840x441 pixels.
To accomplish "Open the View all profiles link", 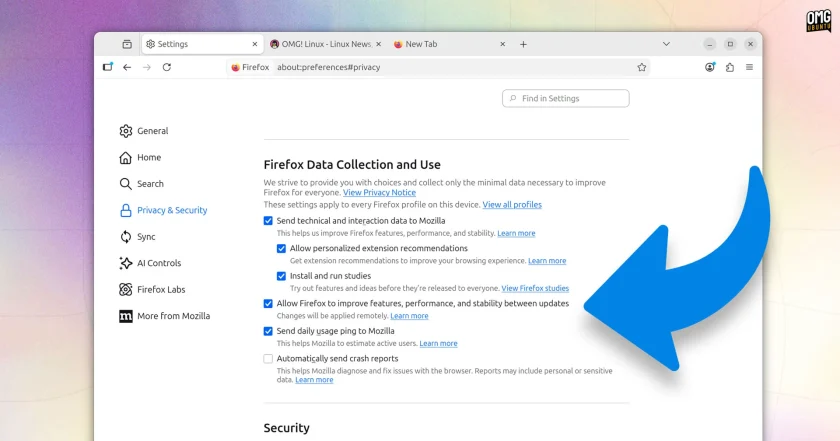I will (x=512, y=205).
